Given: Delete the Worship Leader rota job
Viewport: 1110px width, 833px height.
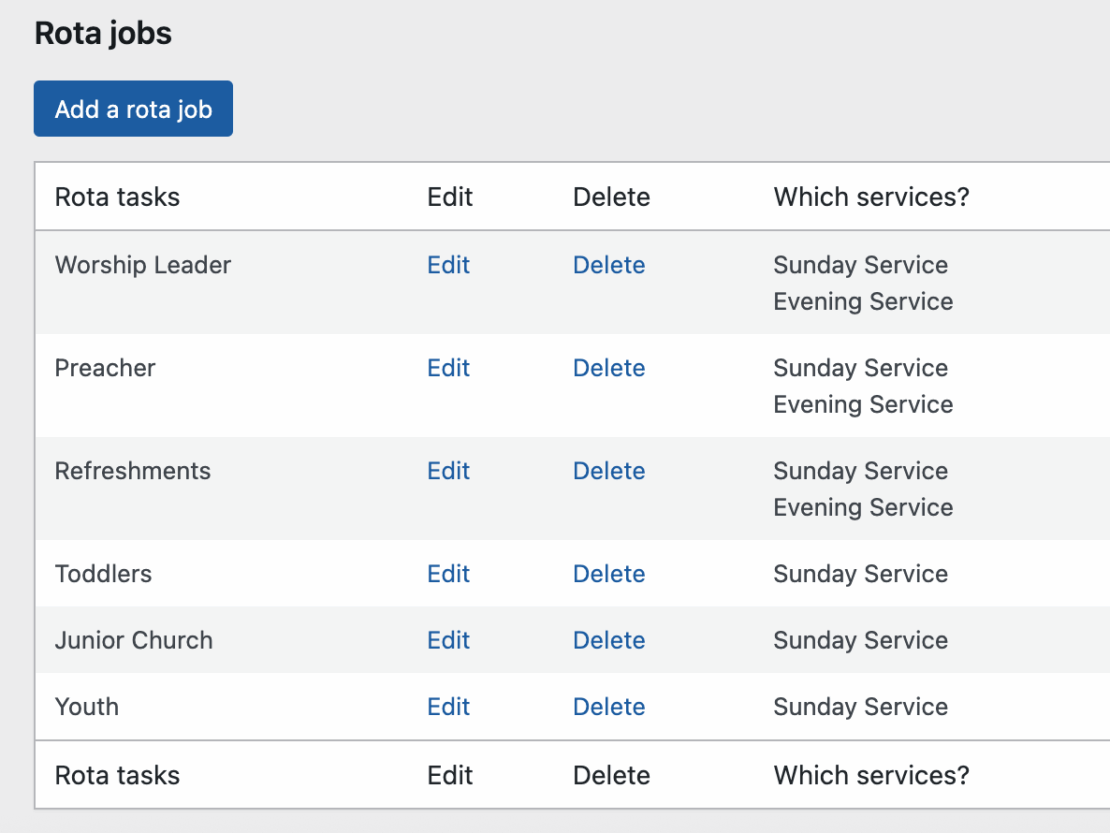Looking at the screenshot, I should pos(608,265).
